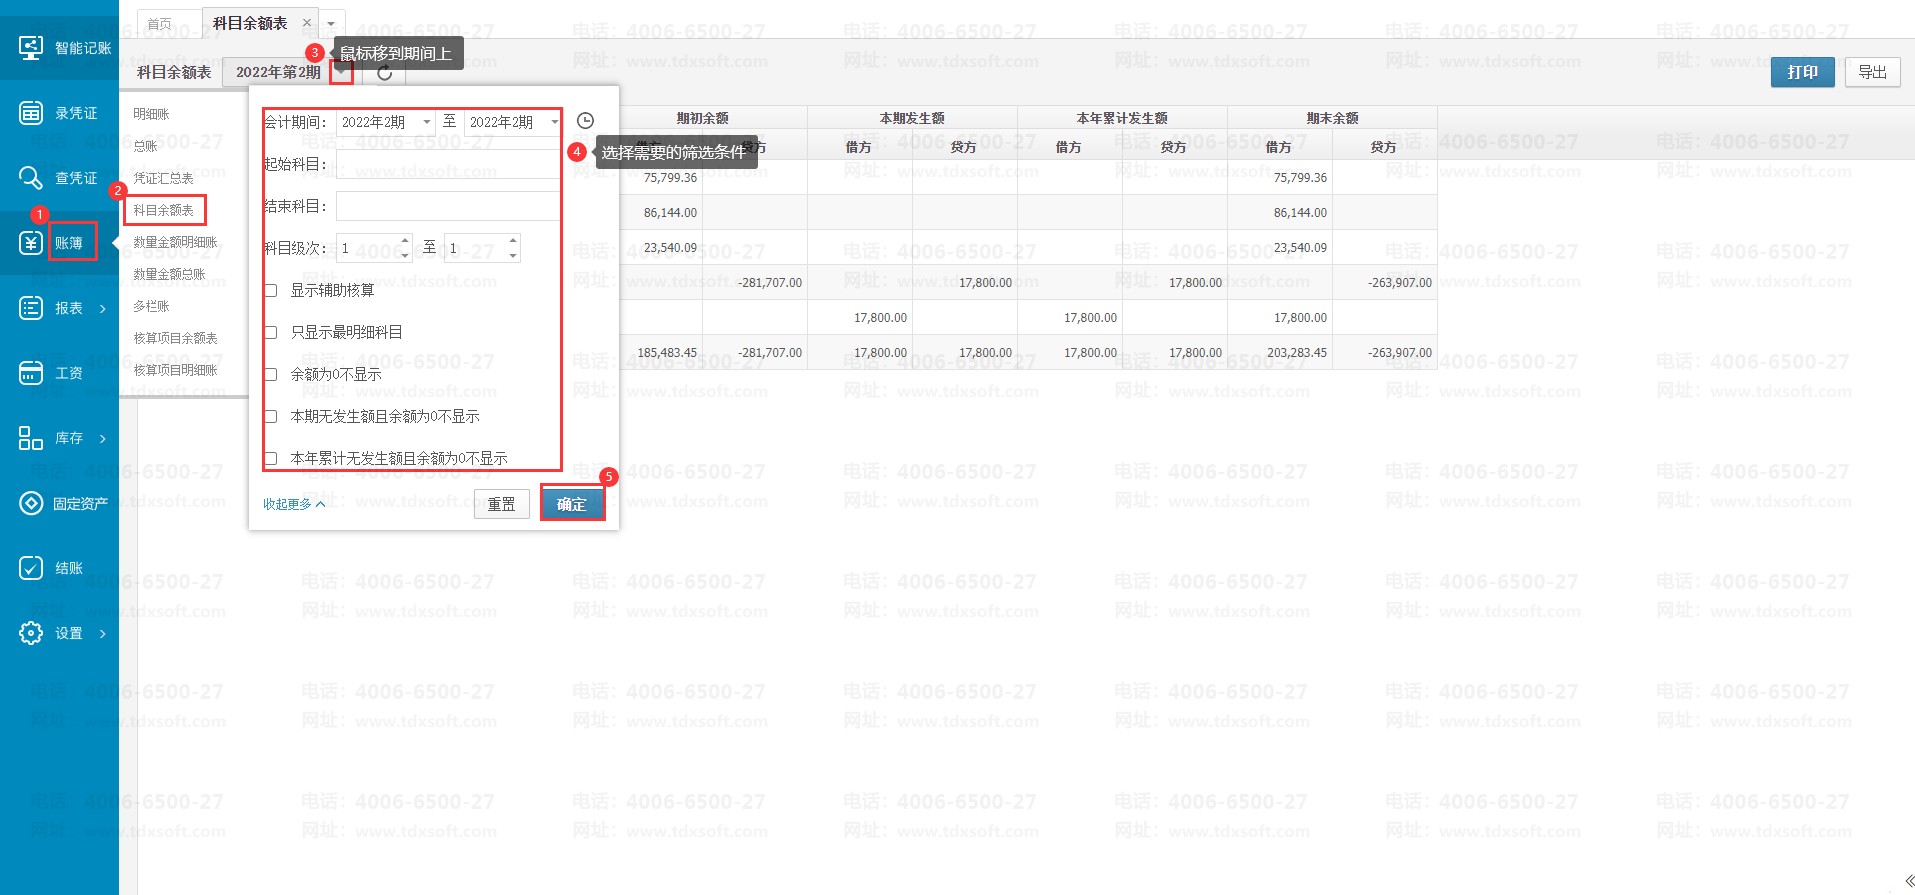Expand the 报表 sidebar submenu
Screen dimensions: 1915x895
click(102, 308)
